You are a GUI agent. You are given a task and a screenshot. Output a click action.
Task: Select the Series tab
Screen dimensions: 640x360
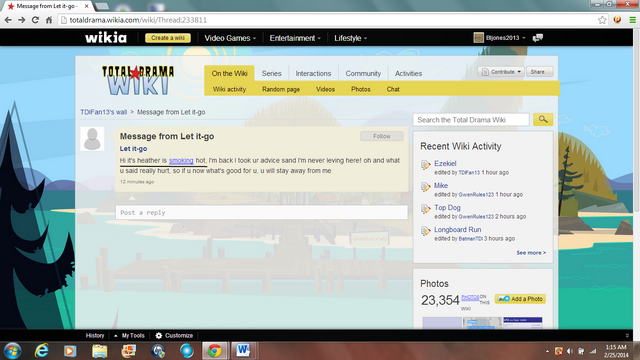point(271,73)
